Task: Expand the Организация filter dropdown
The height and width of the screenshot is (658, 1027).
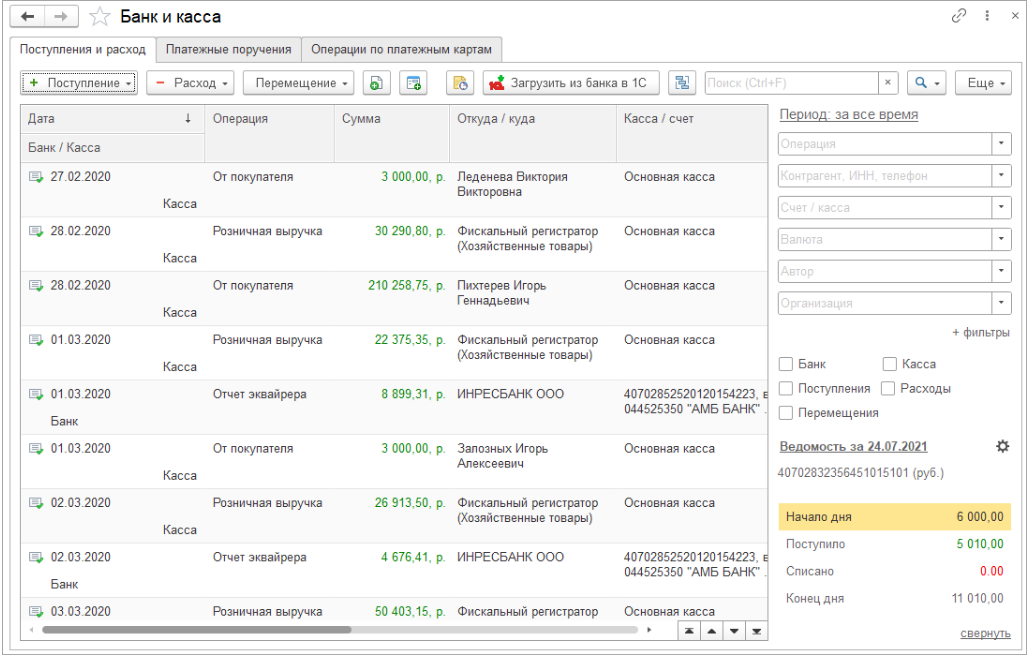Action: (x=1001, y=303)
